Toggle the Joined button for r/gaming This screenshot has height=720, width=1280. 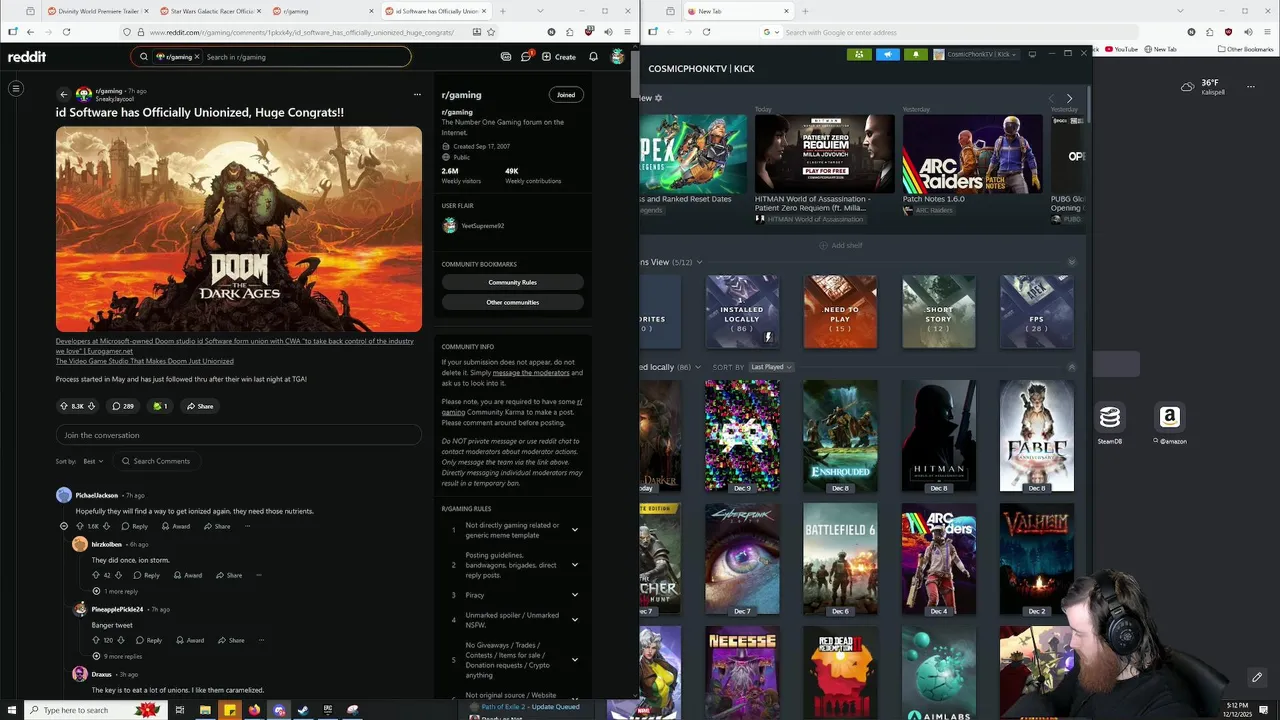pyautogui.click(x=566, y=95)
